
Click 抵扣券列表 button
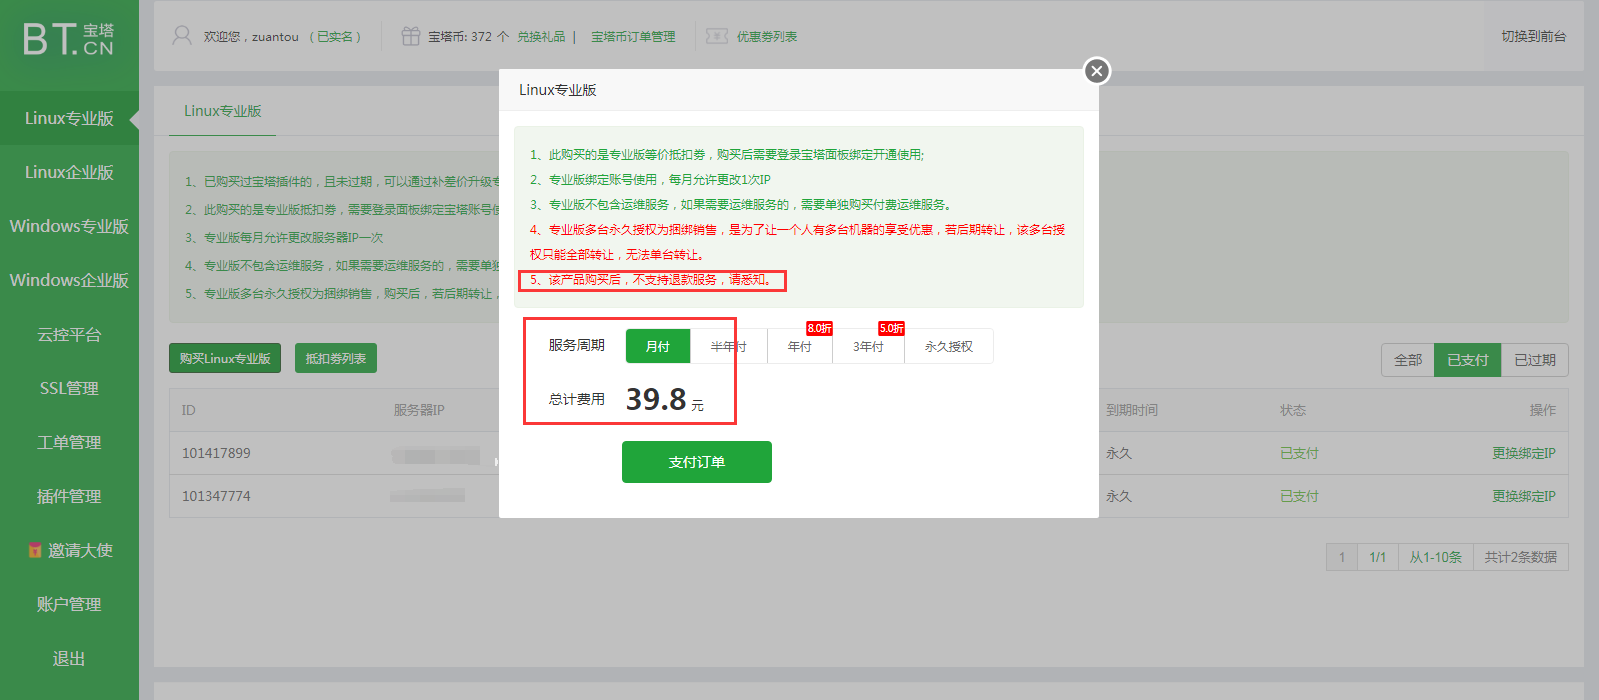click(336, 358)
